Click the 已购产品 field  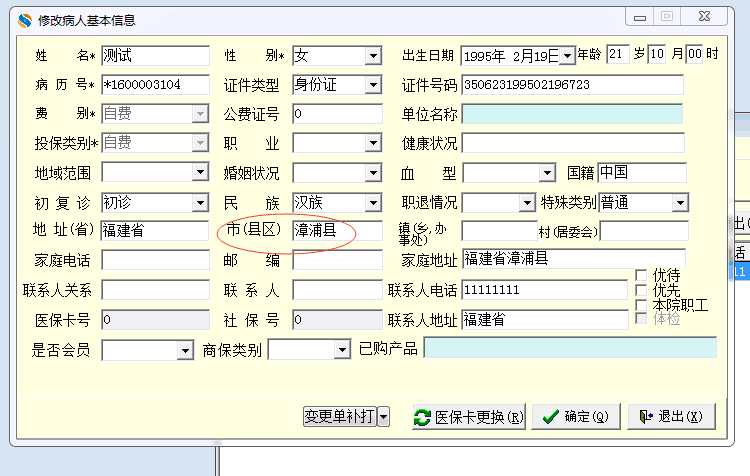pos(570,348)
